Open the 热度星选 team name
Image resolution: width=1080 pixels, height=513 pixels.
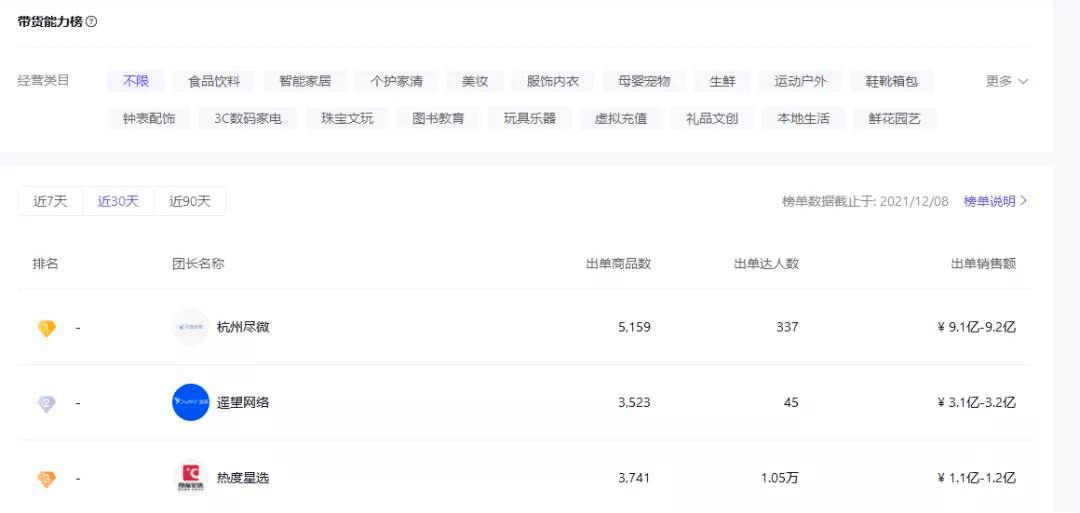click(242, 477)
